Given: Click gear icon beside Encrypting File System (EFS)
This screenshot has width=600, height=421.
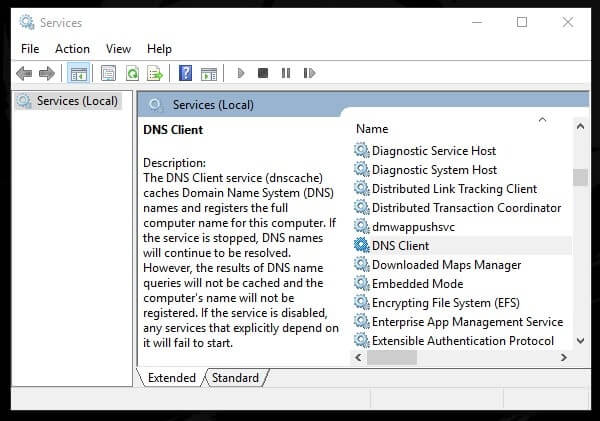Looking at the screenshot, I should (x=362, y=302).
